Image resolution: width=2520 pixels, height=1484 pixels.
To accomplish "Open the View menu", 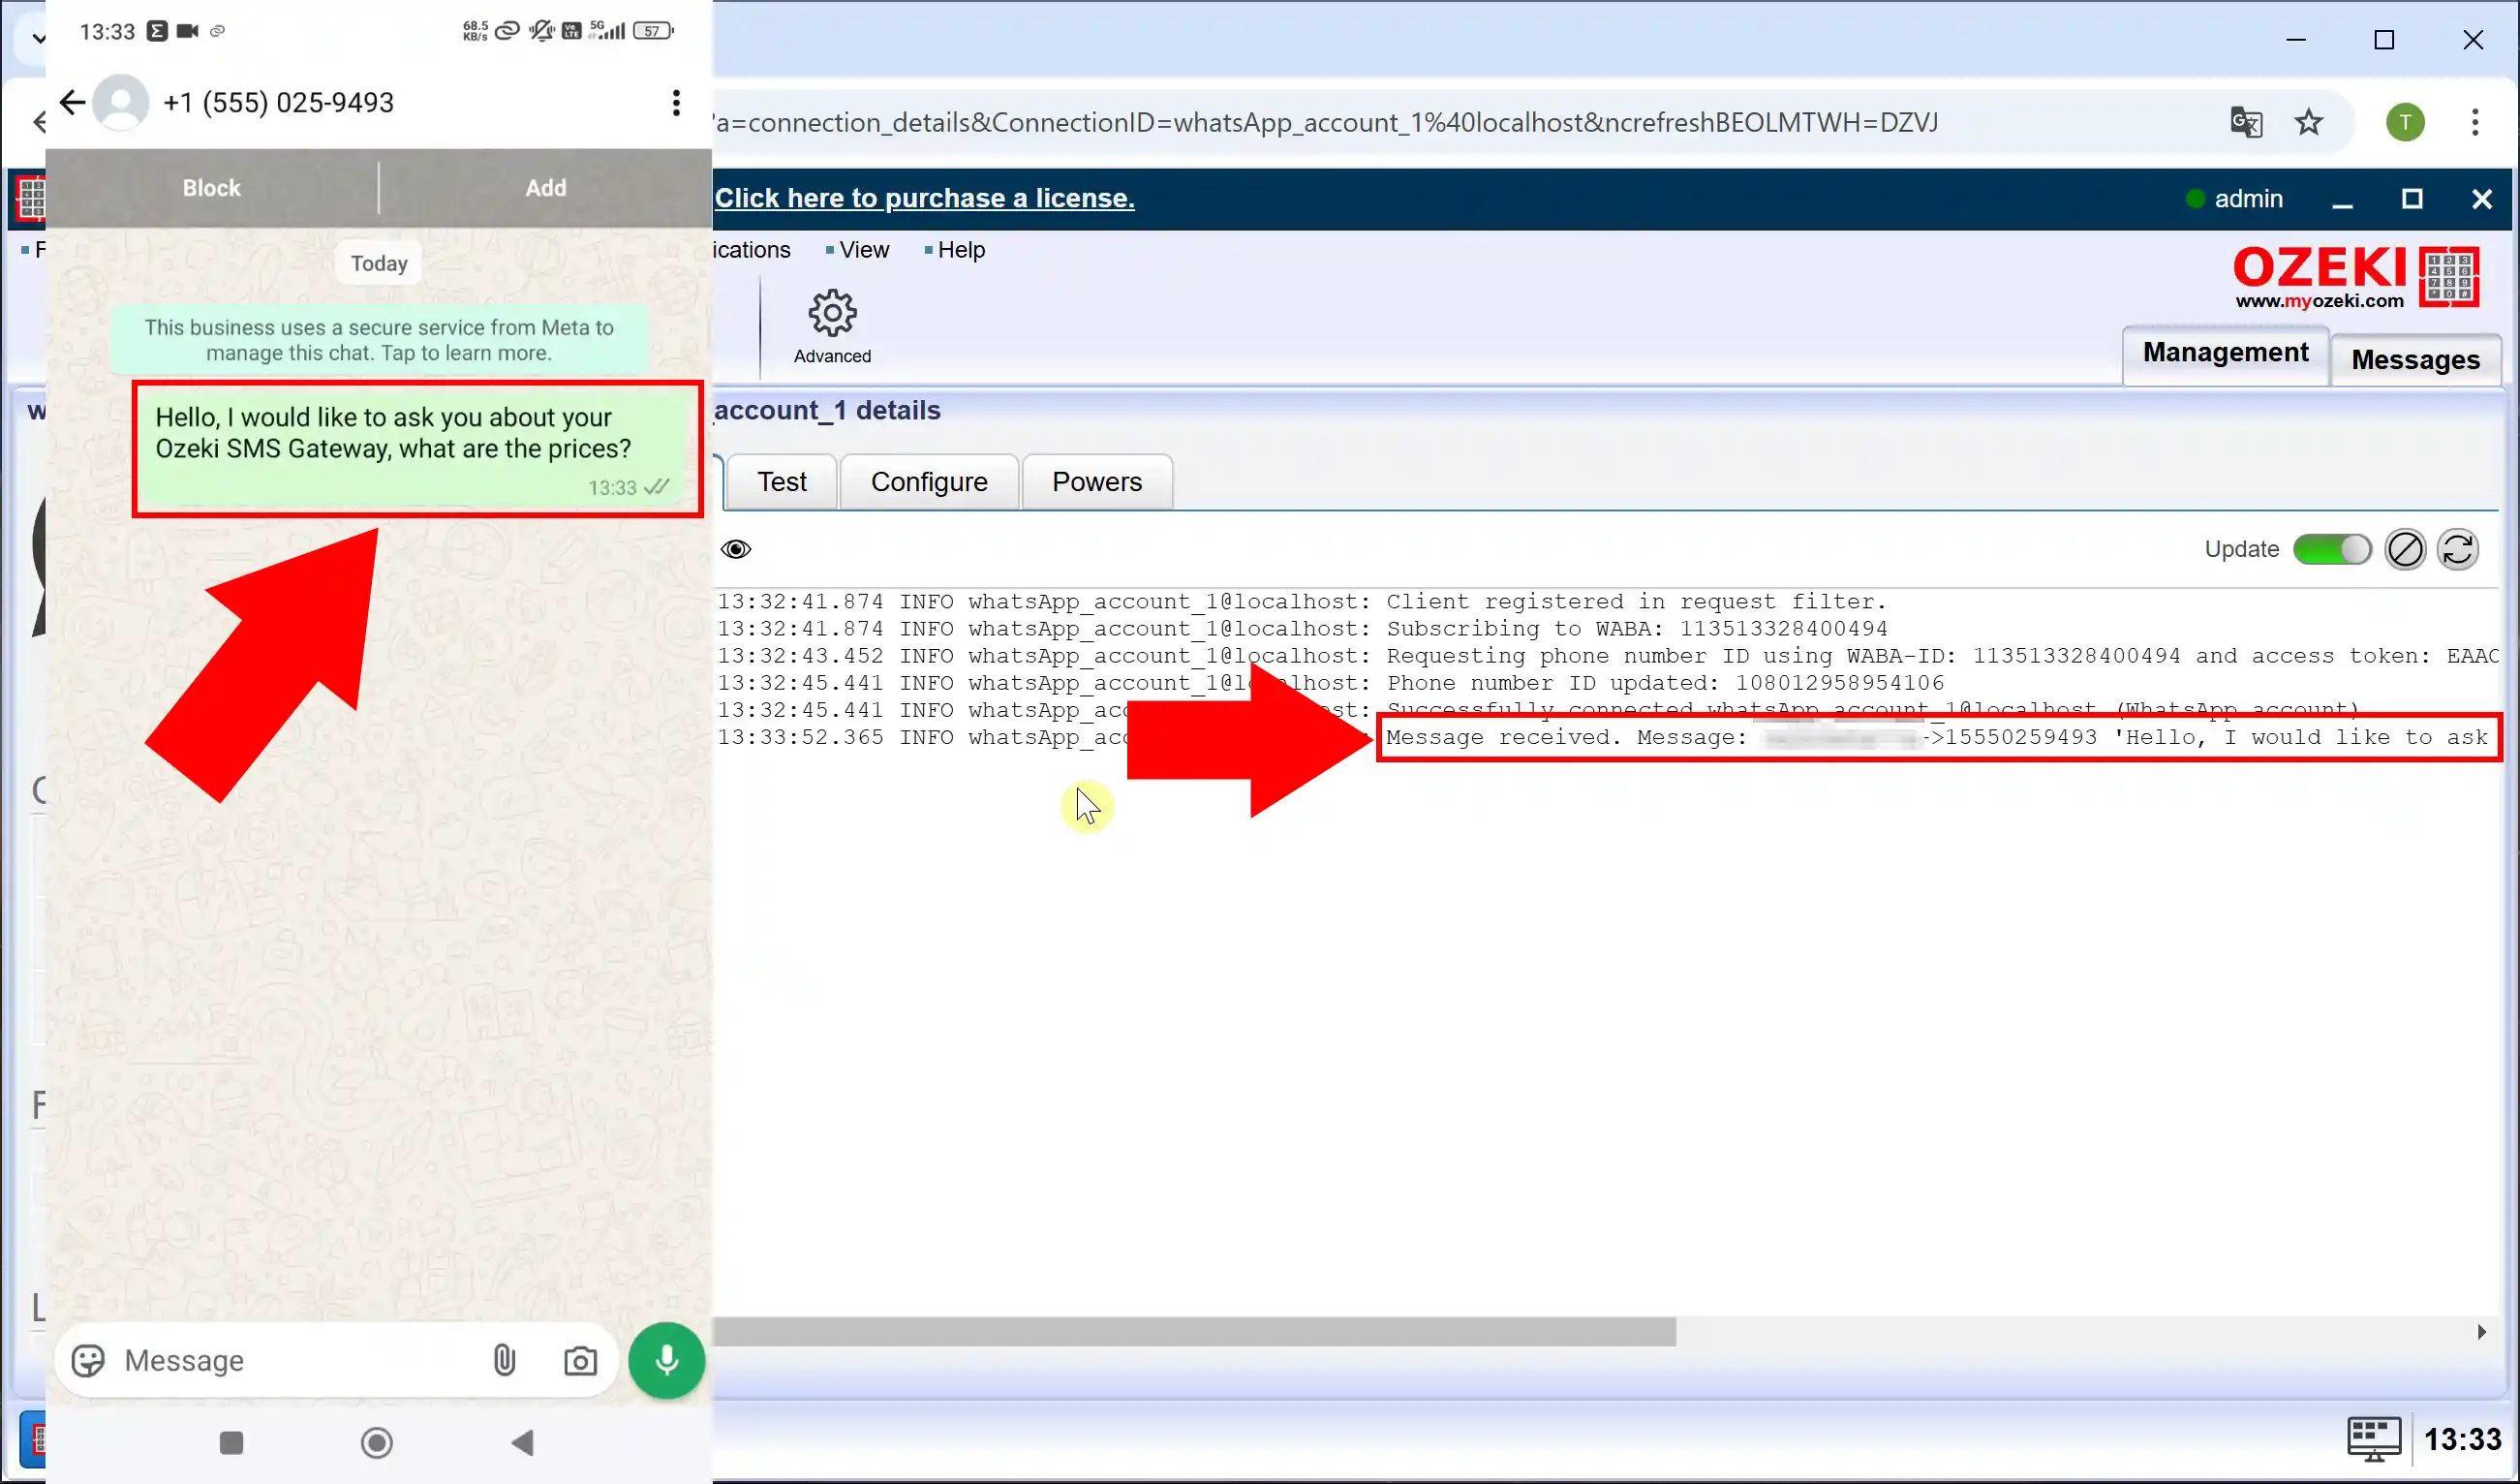I will 863,250.
